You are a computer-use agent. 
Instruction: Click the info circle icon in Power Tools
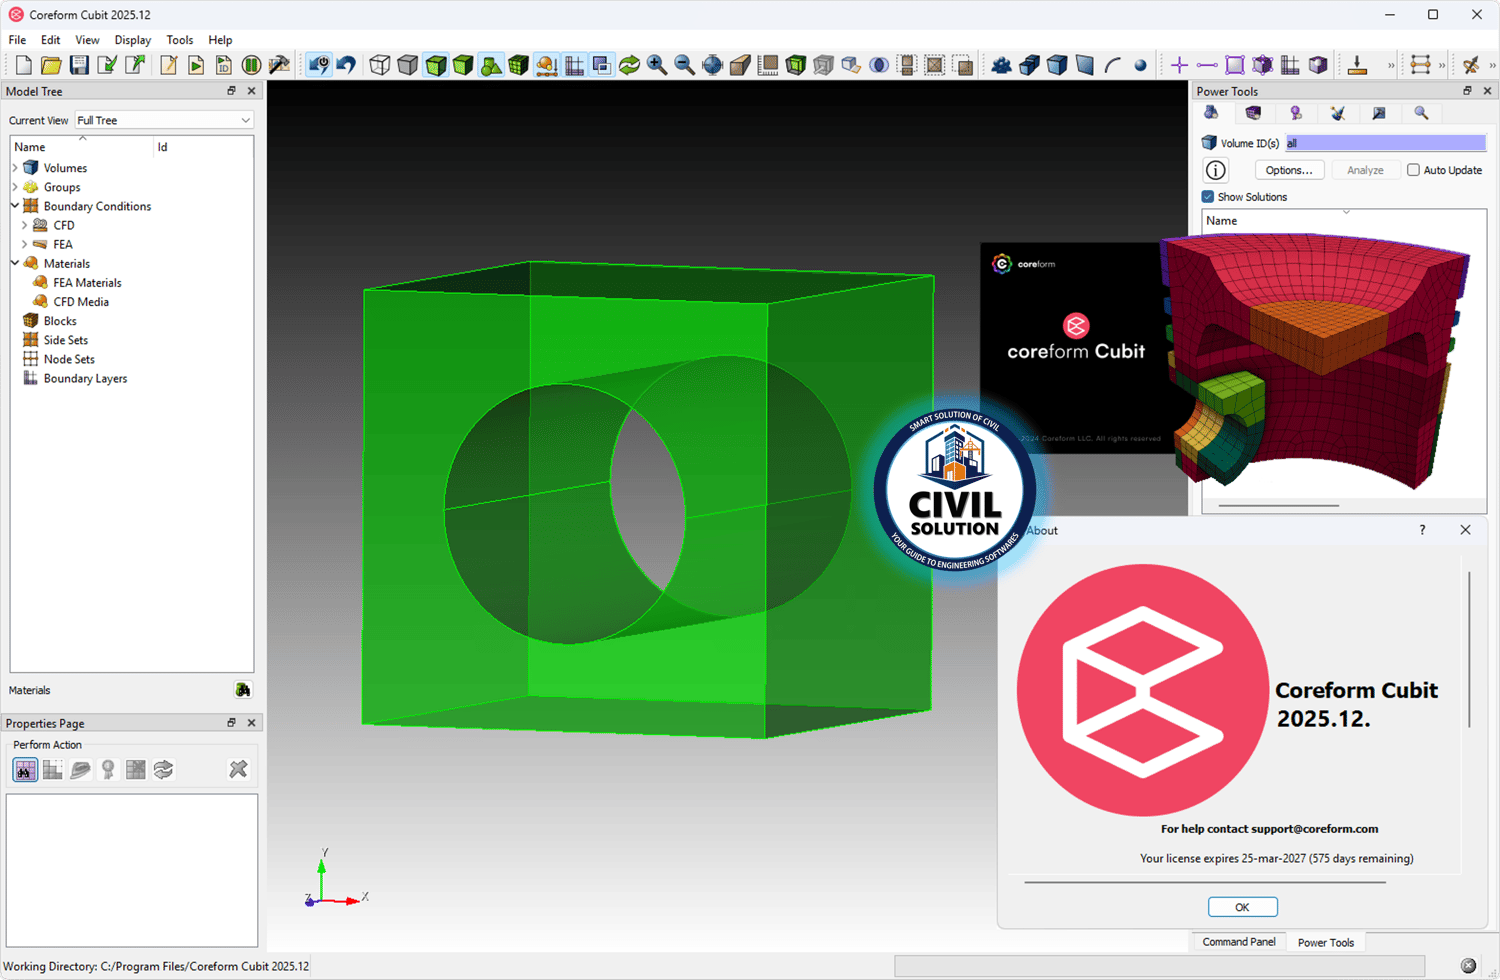click(1216, 171)
